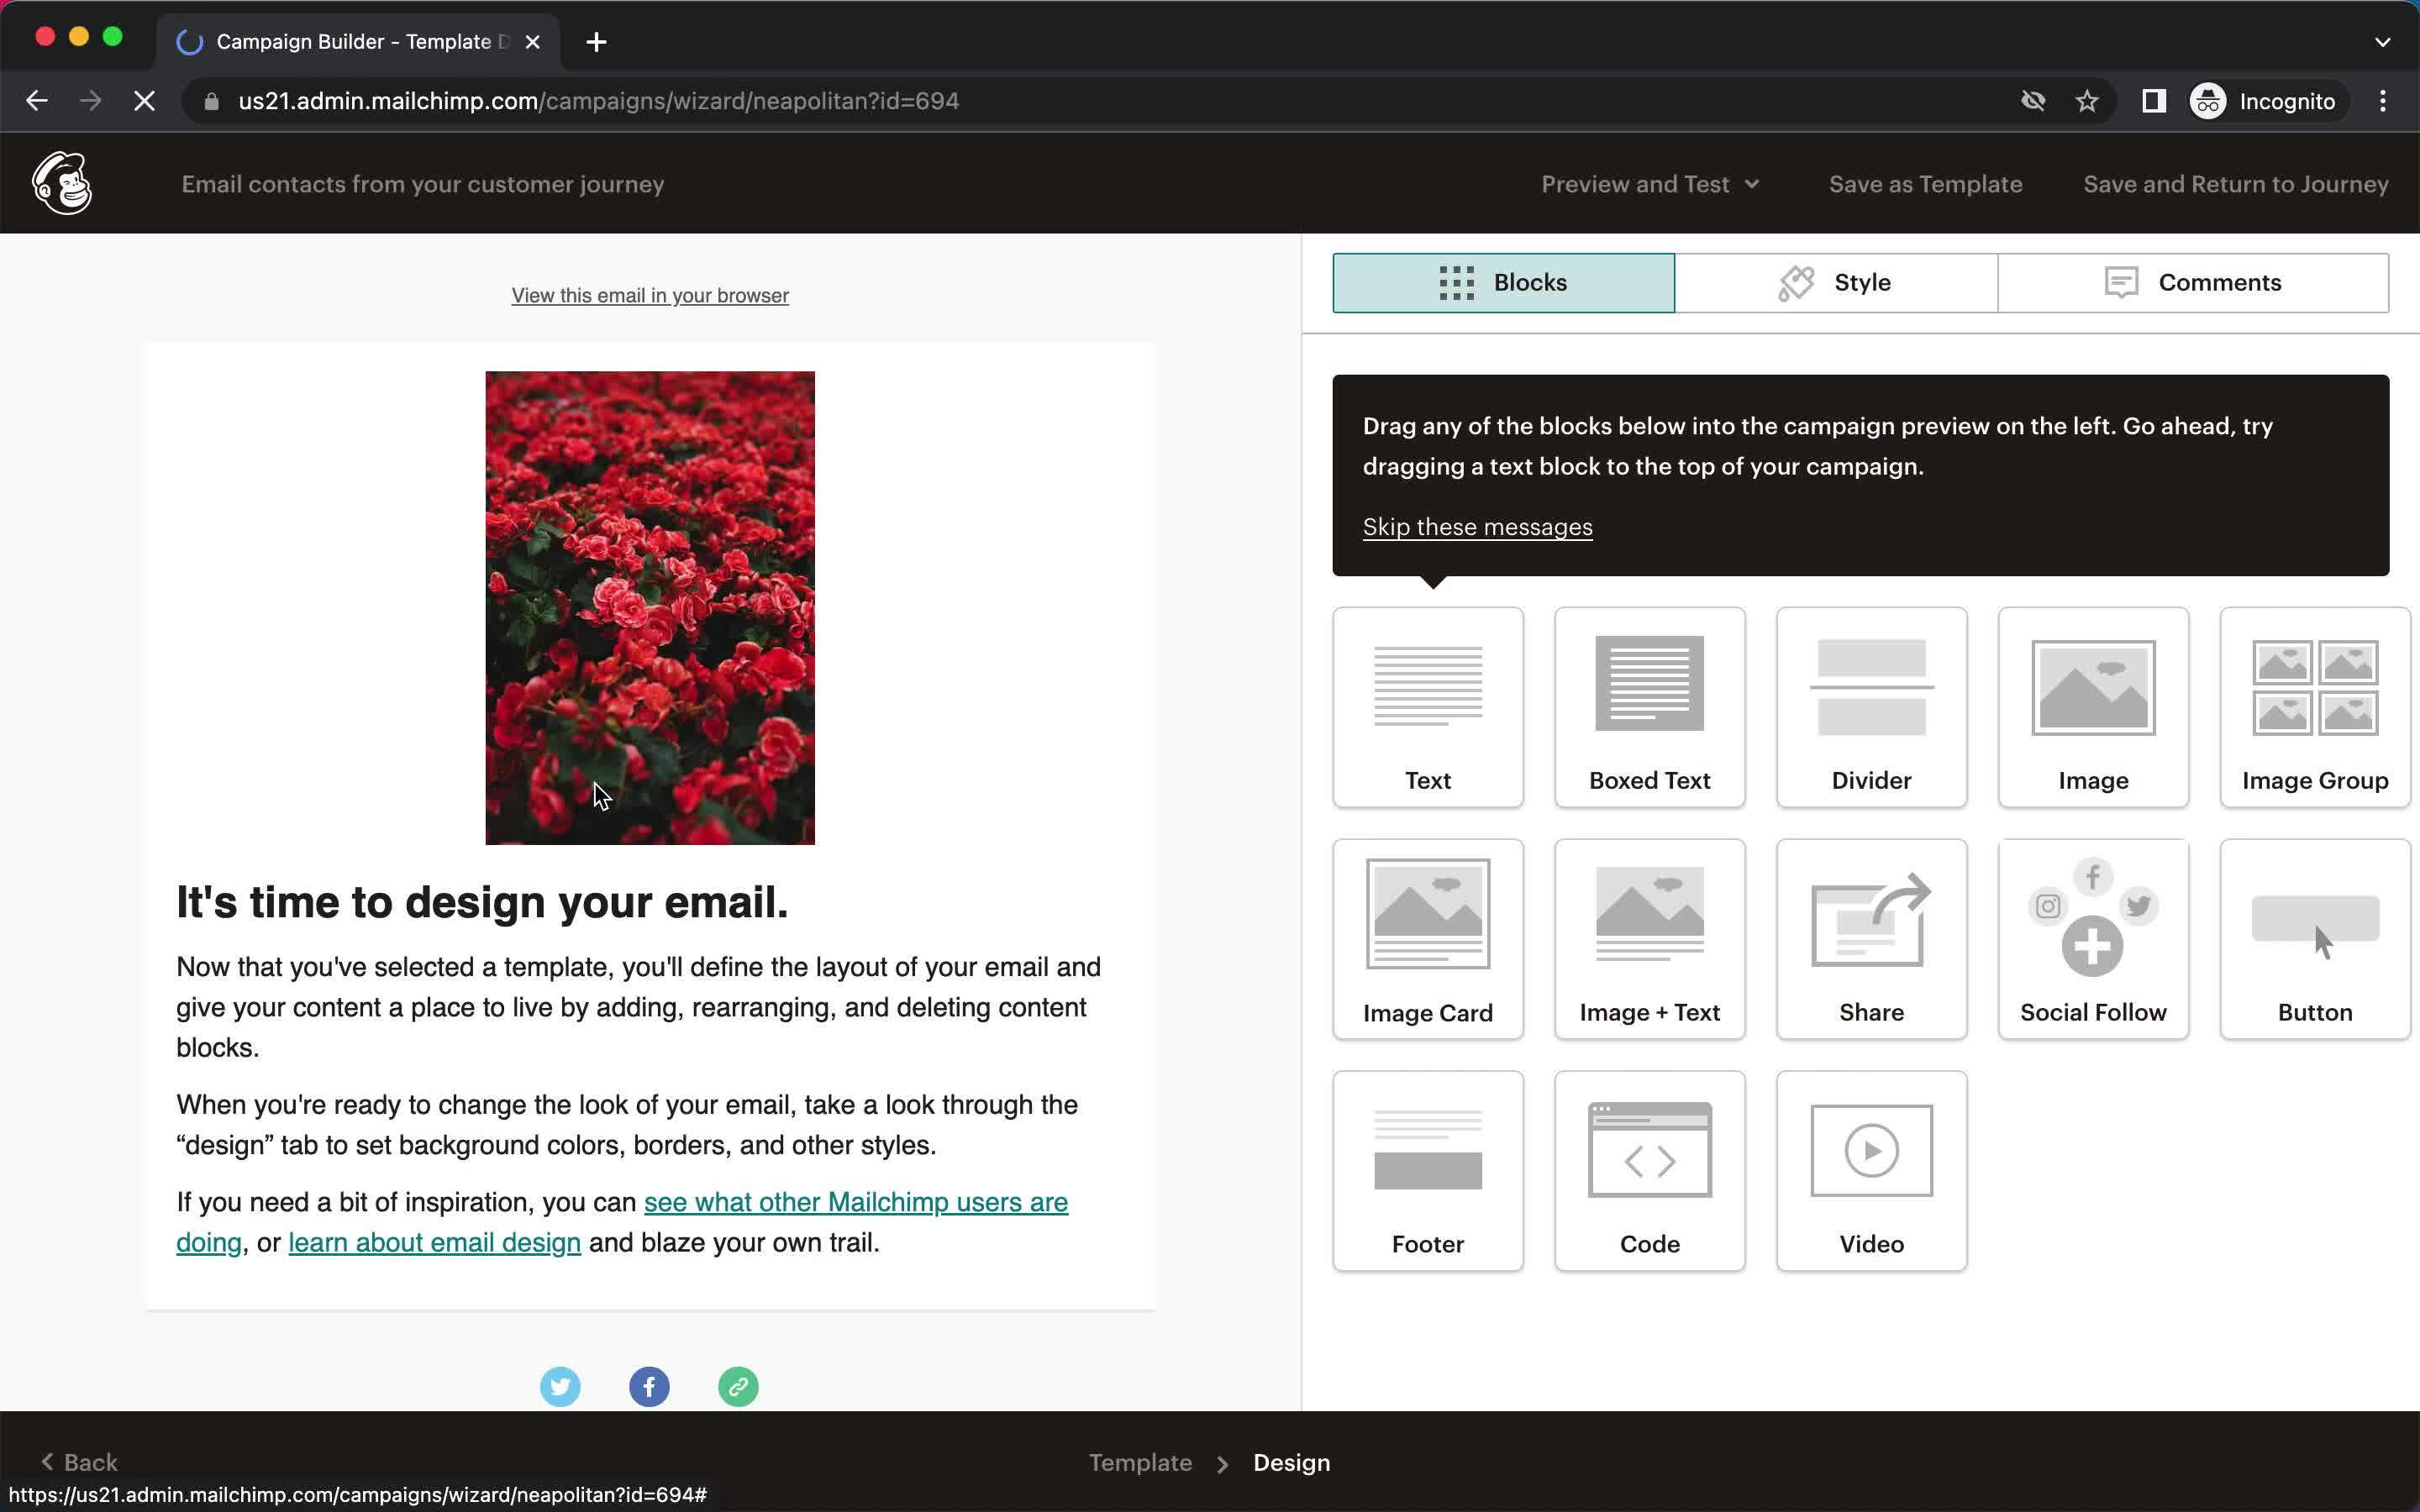Click the Image Group block icon
Image resolution: width=2420 pixels, height=1512 pixels.
2314,706
